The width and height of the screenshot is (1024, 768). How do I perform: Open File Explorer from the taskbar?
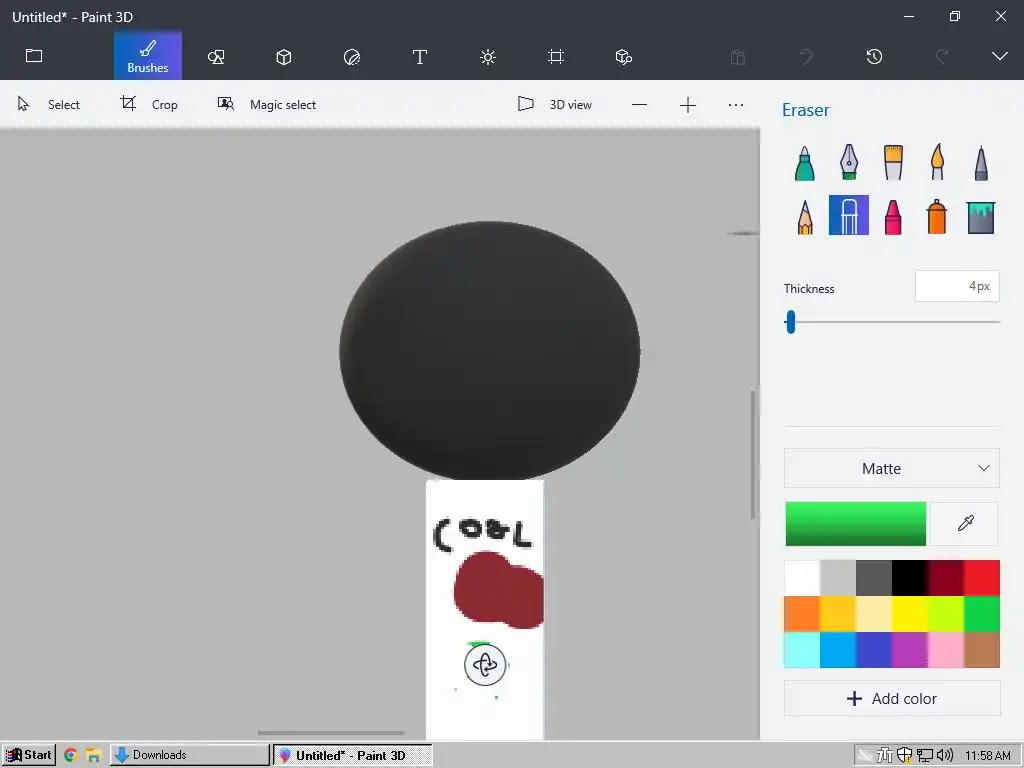[93, 756]
